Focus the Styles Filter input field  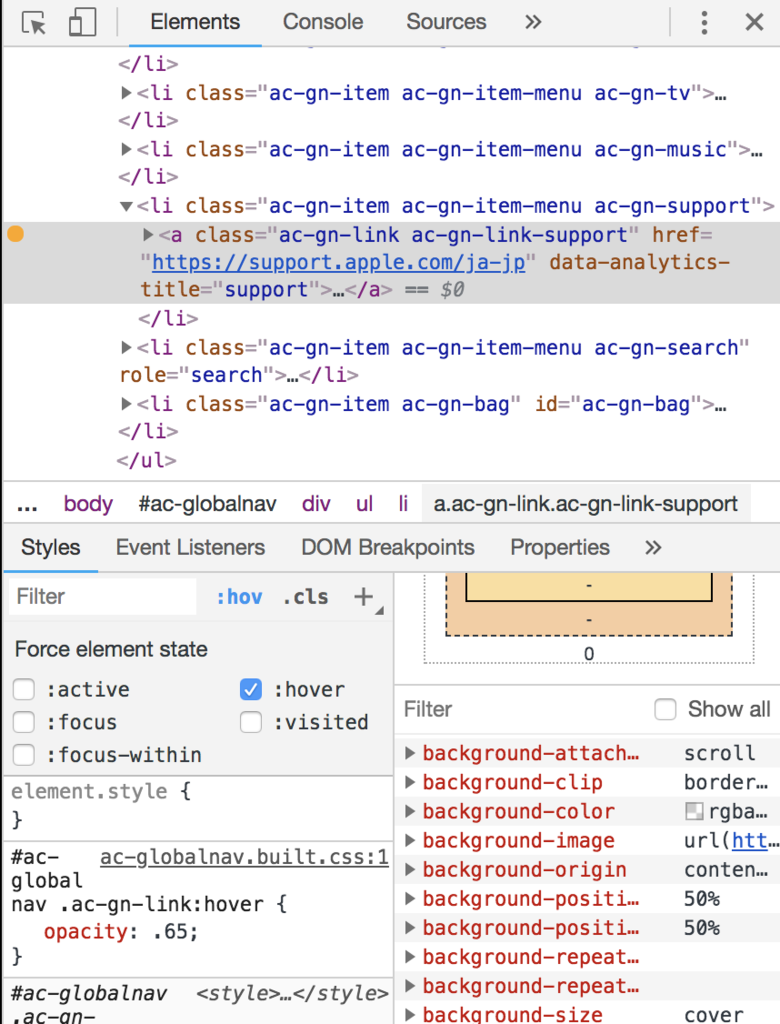tap(103, 596)
